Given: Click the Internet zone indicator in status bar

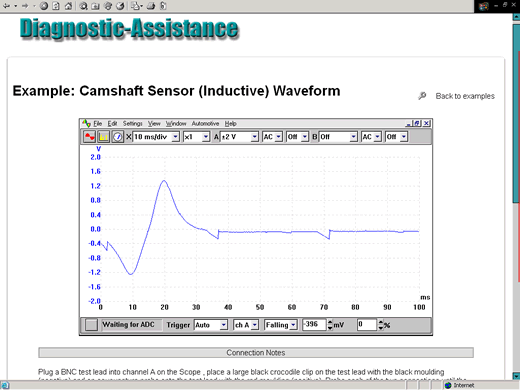Looking at the screenshot, I should point(460,385).
